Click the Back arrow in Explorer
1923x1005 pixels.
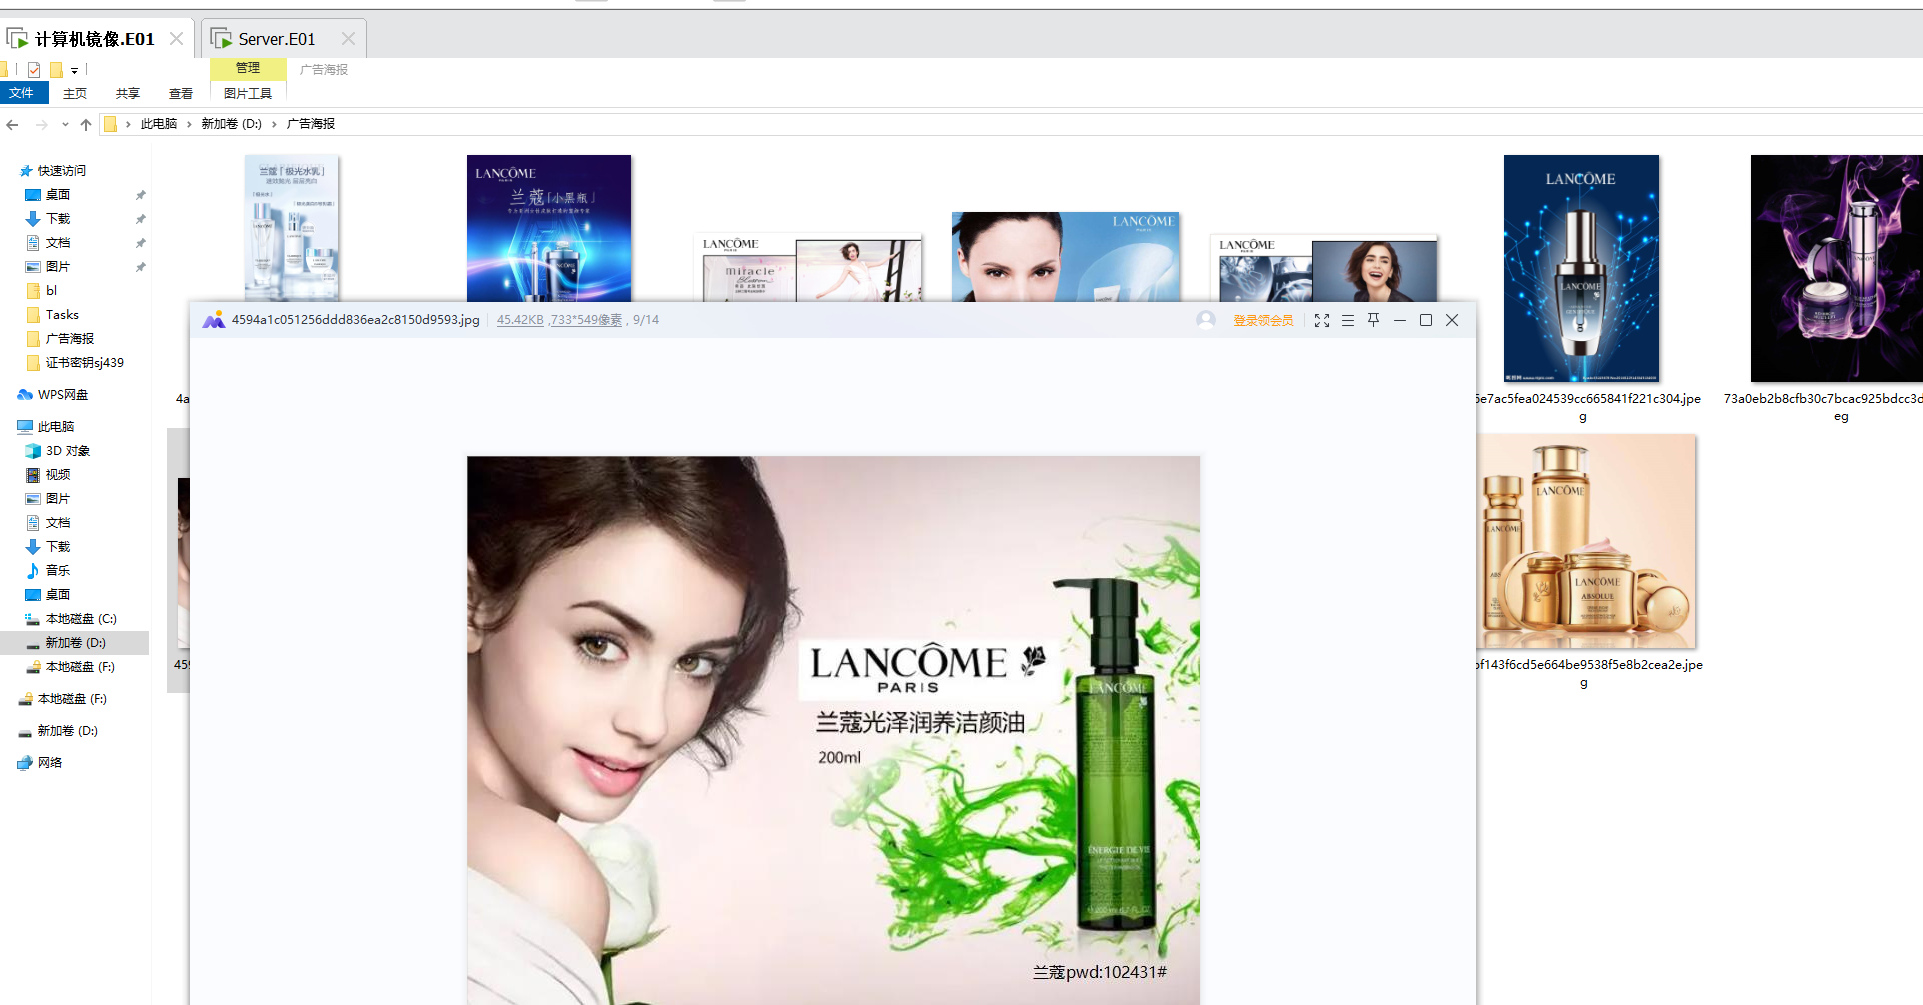point(13,124)
